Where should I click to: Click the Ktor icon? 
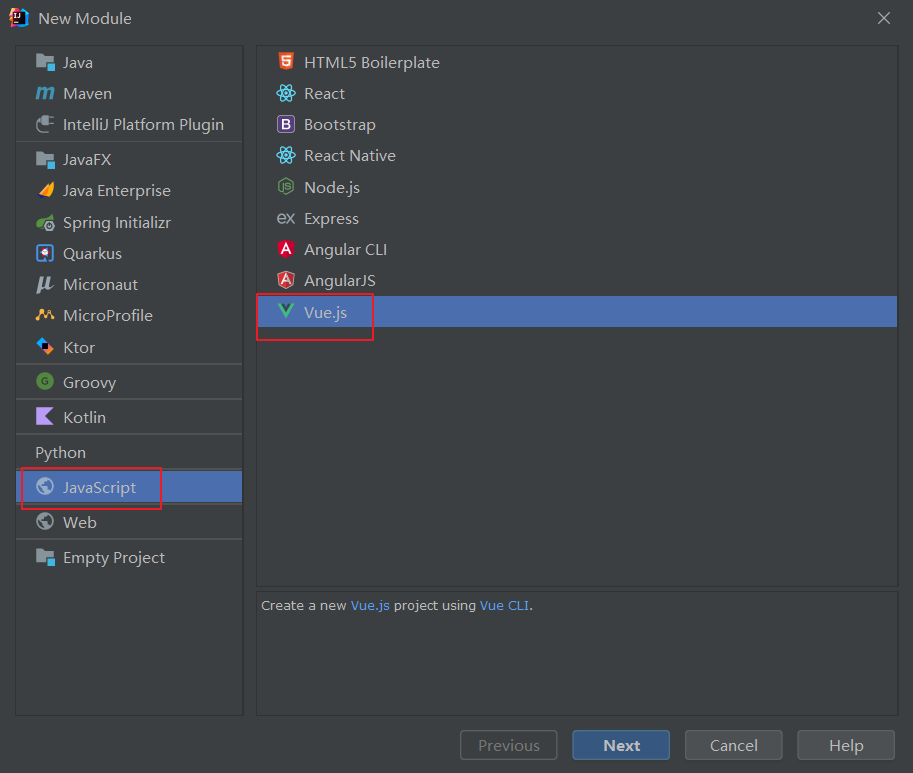pyautogui.click(x=45, y=346)
